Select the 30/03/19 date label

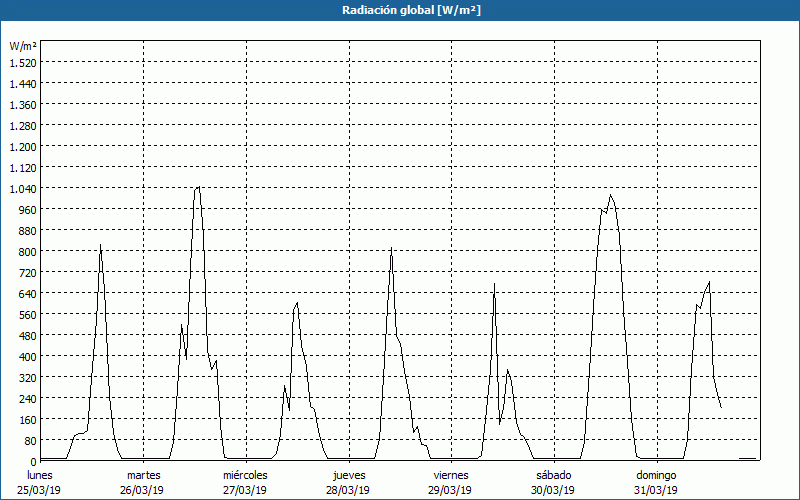click(553, 490)
